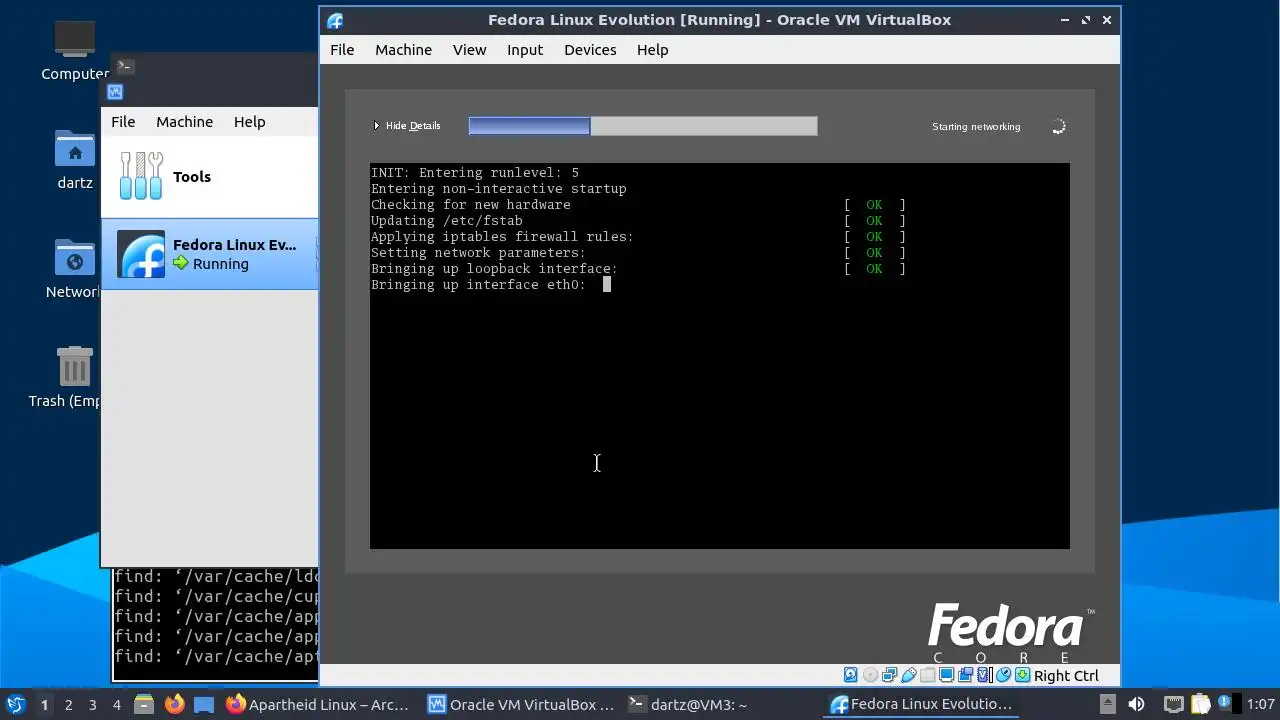Launch the file manager from taskbar
Screen dimensions: 1280x720
[143, 704]
